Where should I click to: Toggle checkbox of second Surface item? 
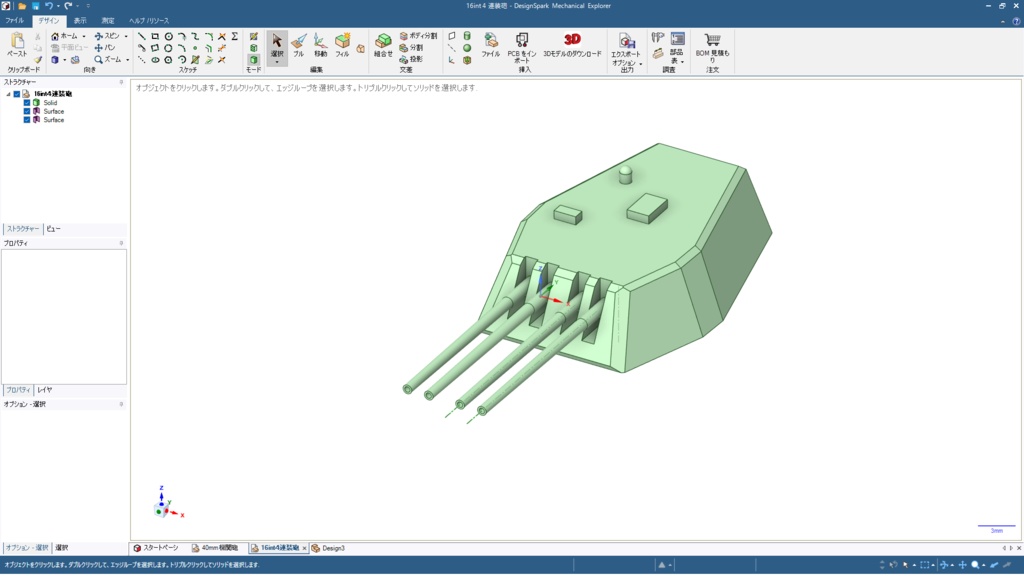(27, 120)
